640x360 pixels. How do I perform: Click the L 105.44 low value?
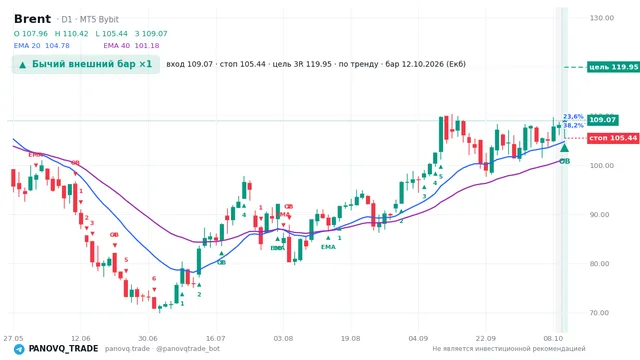pos(111,34)
